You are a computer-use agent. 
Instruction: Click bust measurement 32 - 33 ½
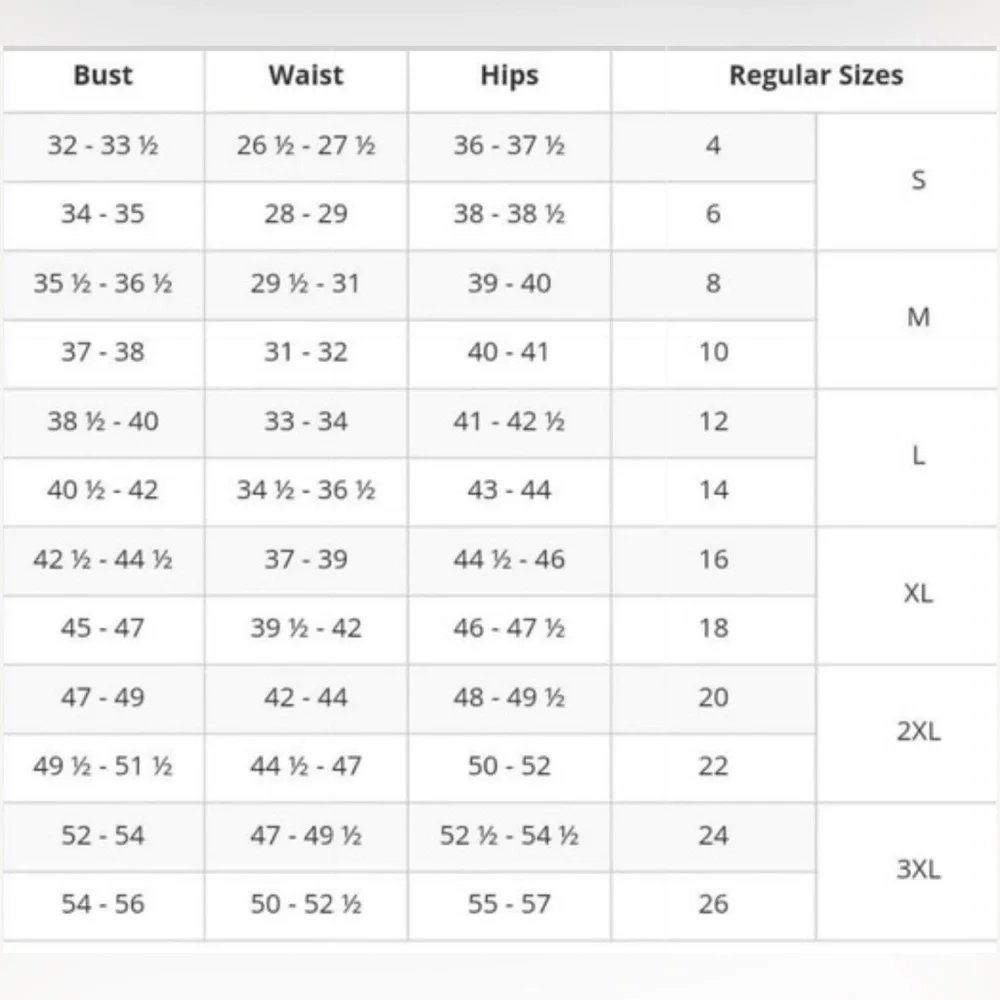(103, 146)
